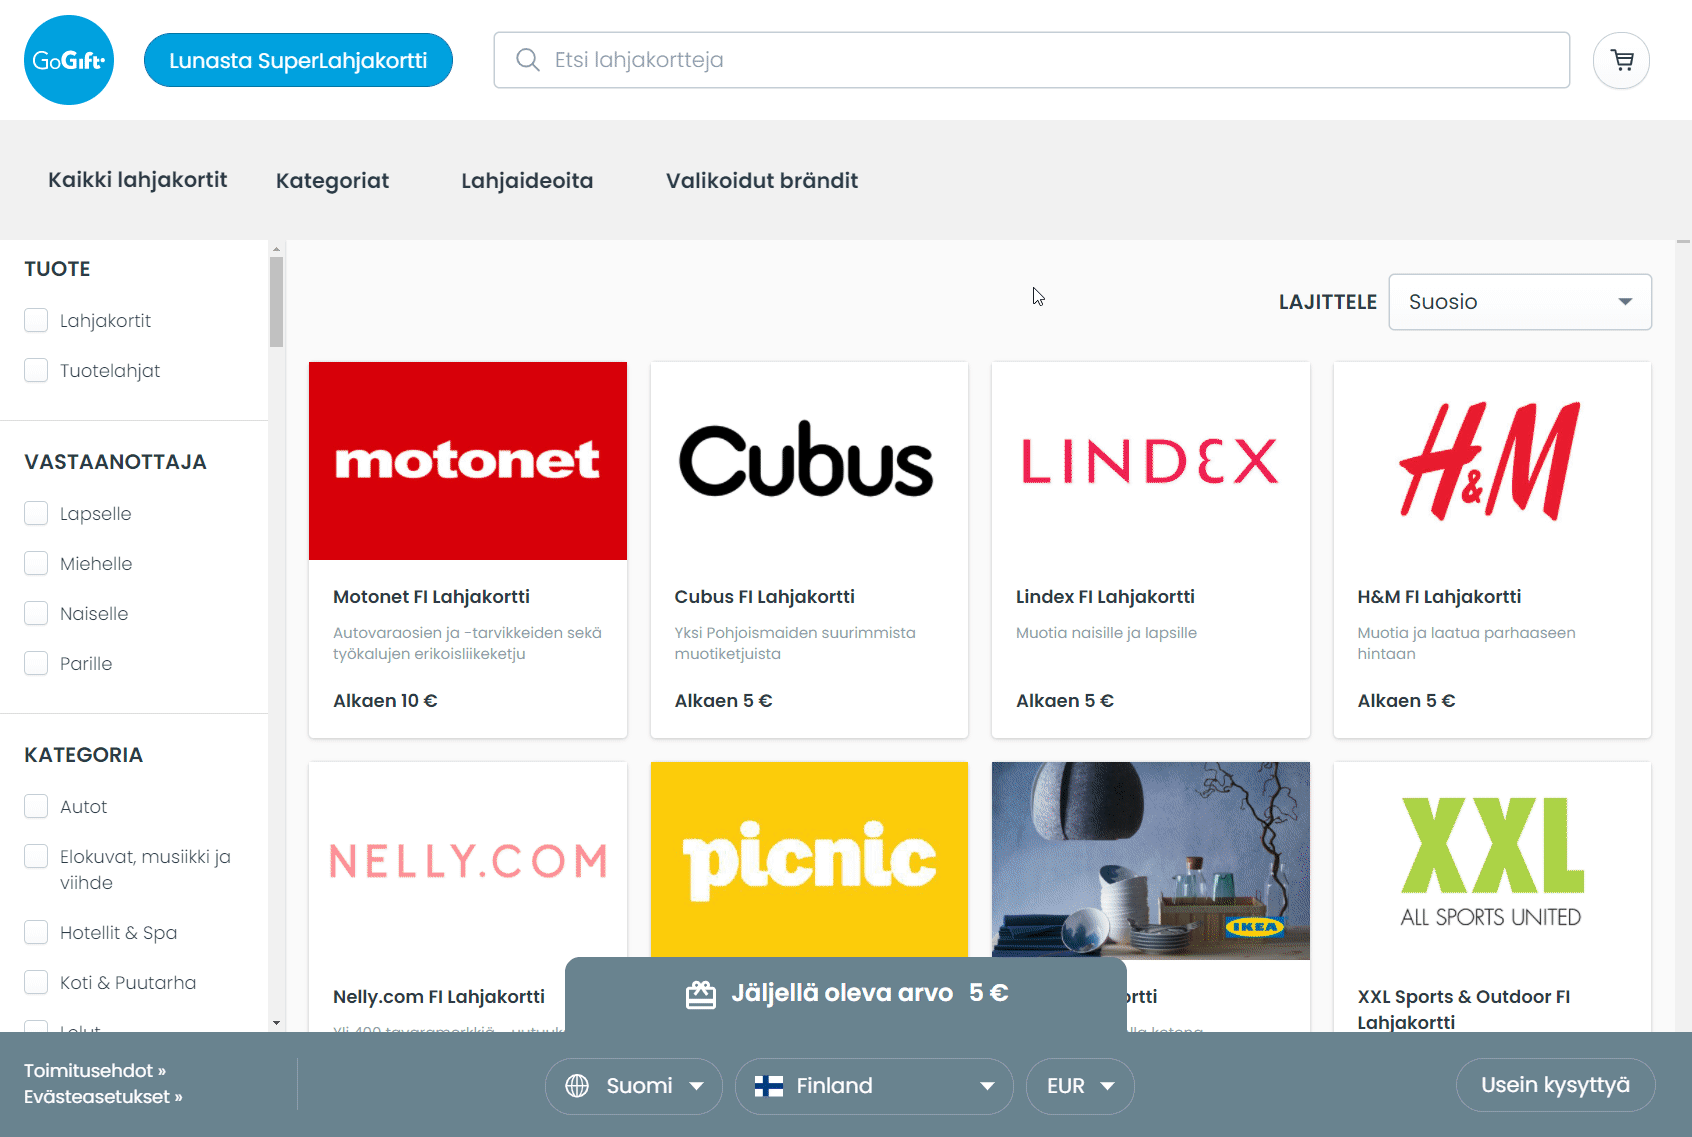Check the Lahjakortit checkbox
The width and height of the screenshot is (1692, 1137).
pyautogui.click(x=36, y=320)
